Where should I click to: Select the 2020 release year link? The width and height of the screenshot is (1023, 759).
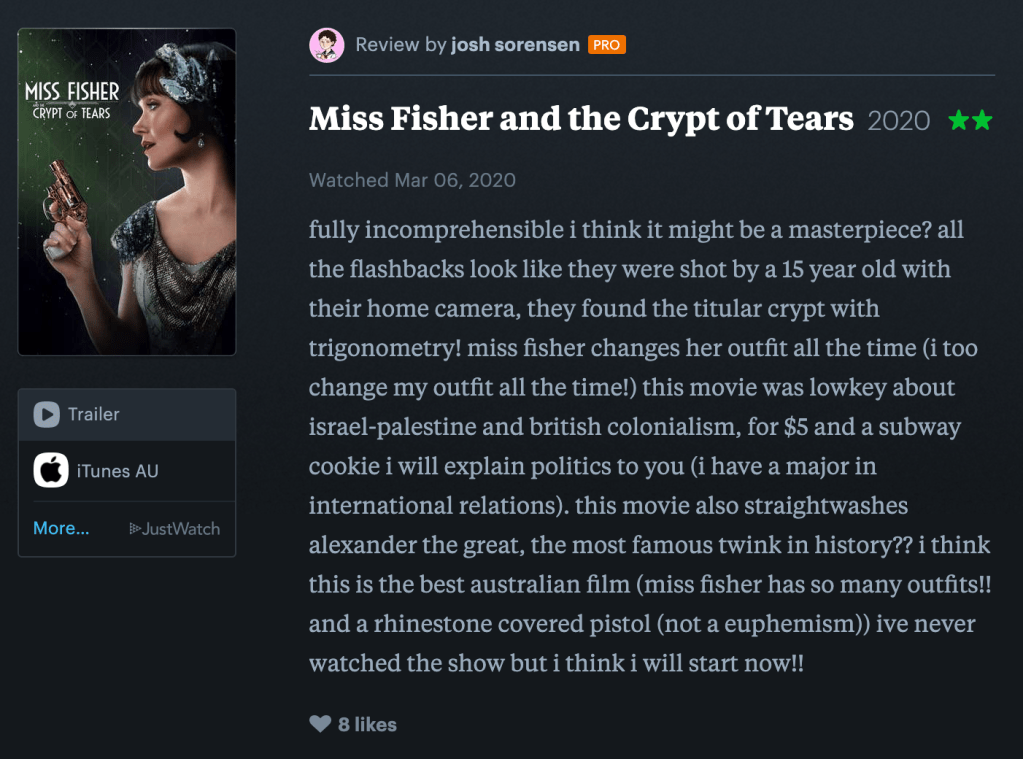coord(898,121)
